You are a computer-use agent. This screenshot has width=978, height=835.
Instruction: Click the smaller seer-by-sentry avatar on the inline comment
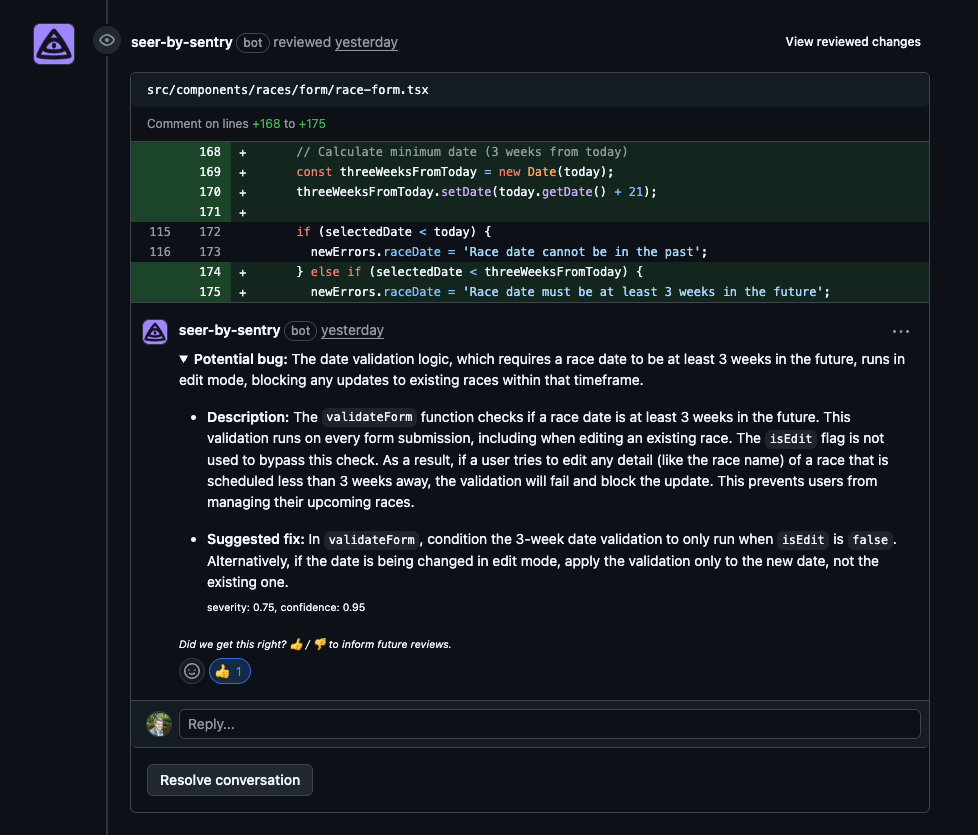pyautogui.click(x=154, y=331)
